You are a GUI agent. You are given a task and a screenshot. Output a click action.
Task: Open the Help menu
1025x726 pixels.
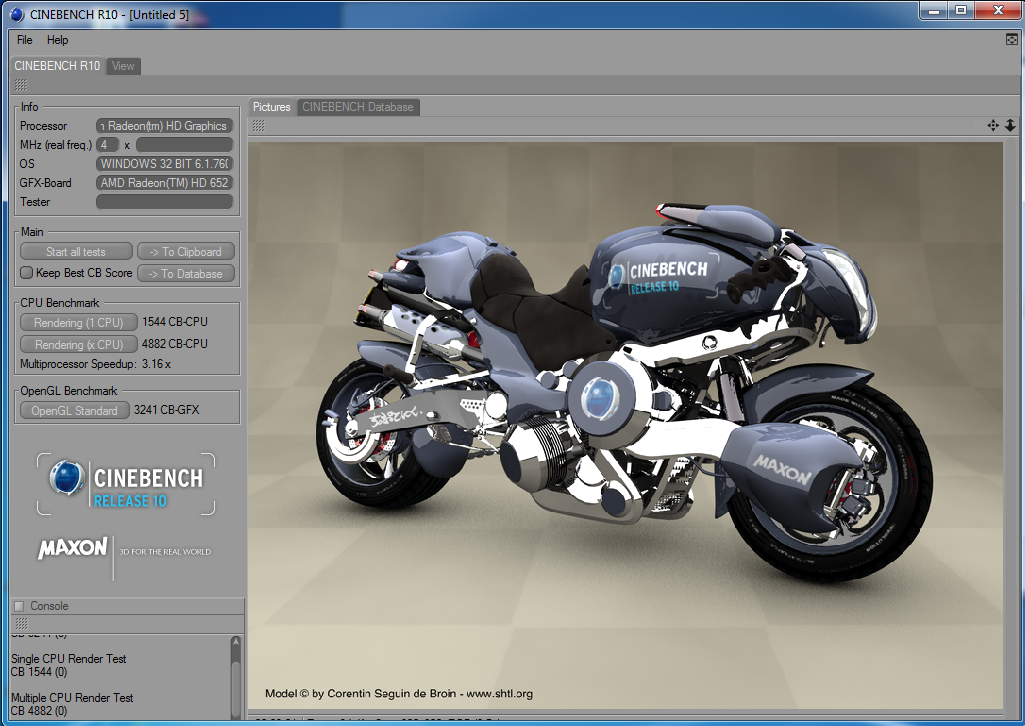57,40
